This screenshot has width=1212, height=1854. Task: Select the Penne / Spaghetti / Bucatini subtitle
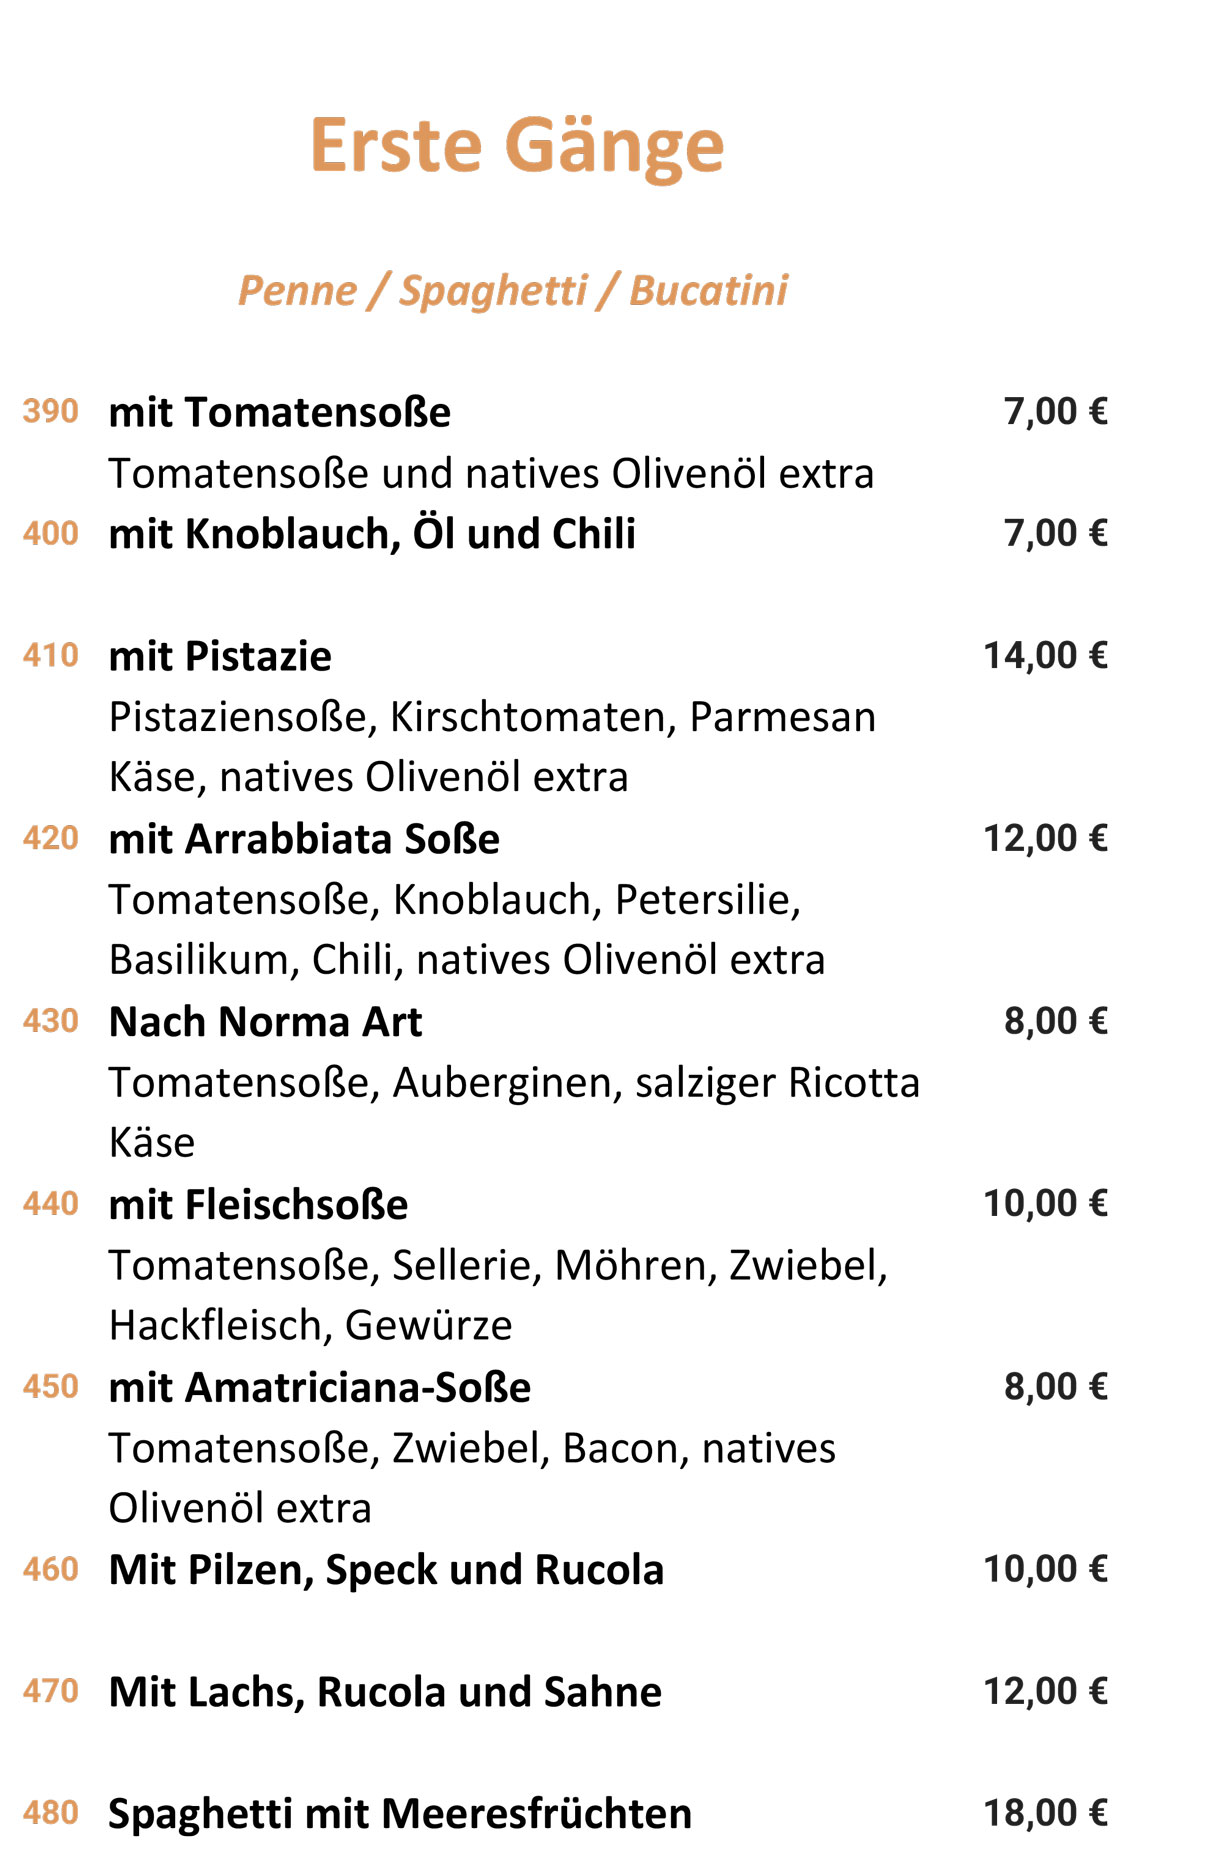tap(513, 291)
